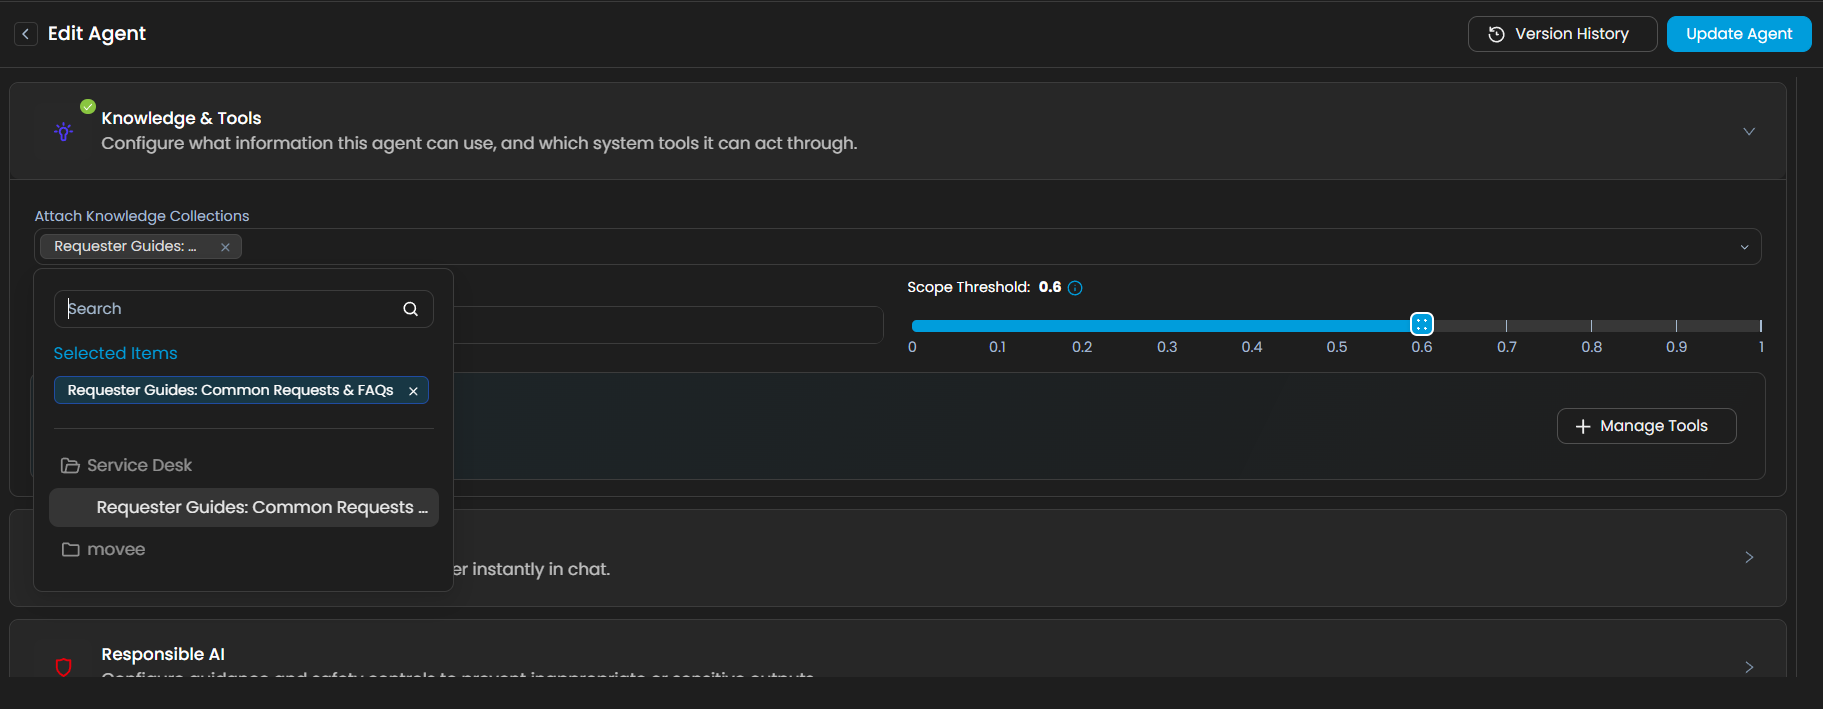The width and height of the screenshot is (1823, 709).
Task: Click the search magnifier icon in dropdown
Action: [410, 309]
